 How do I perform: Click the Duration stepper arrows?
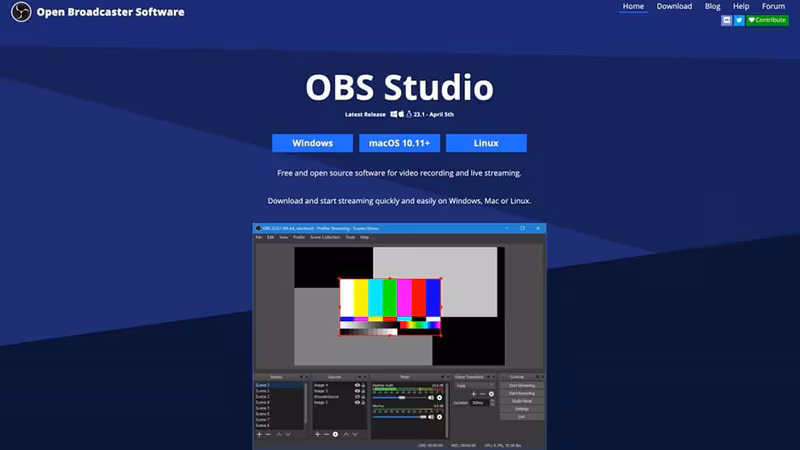pyautogui.click(x=492, y=403)
